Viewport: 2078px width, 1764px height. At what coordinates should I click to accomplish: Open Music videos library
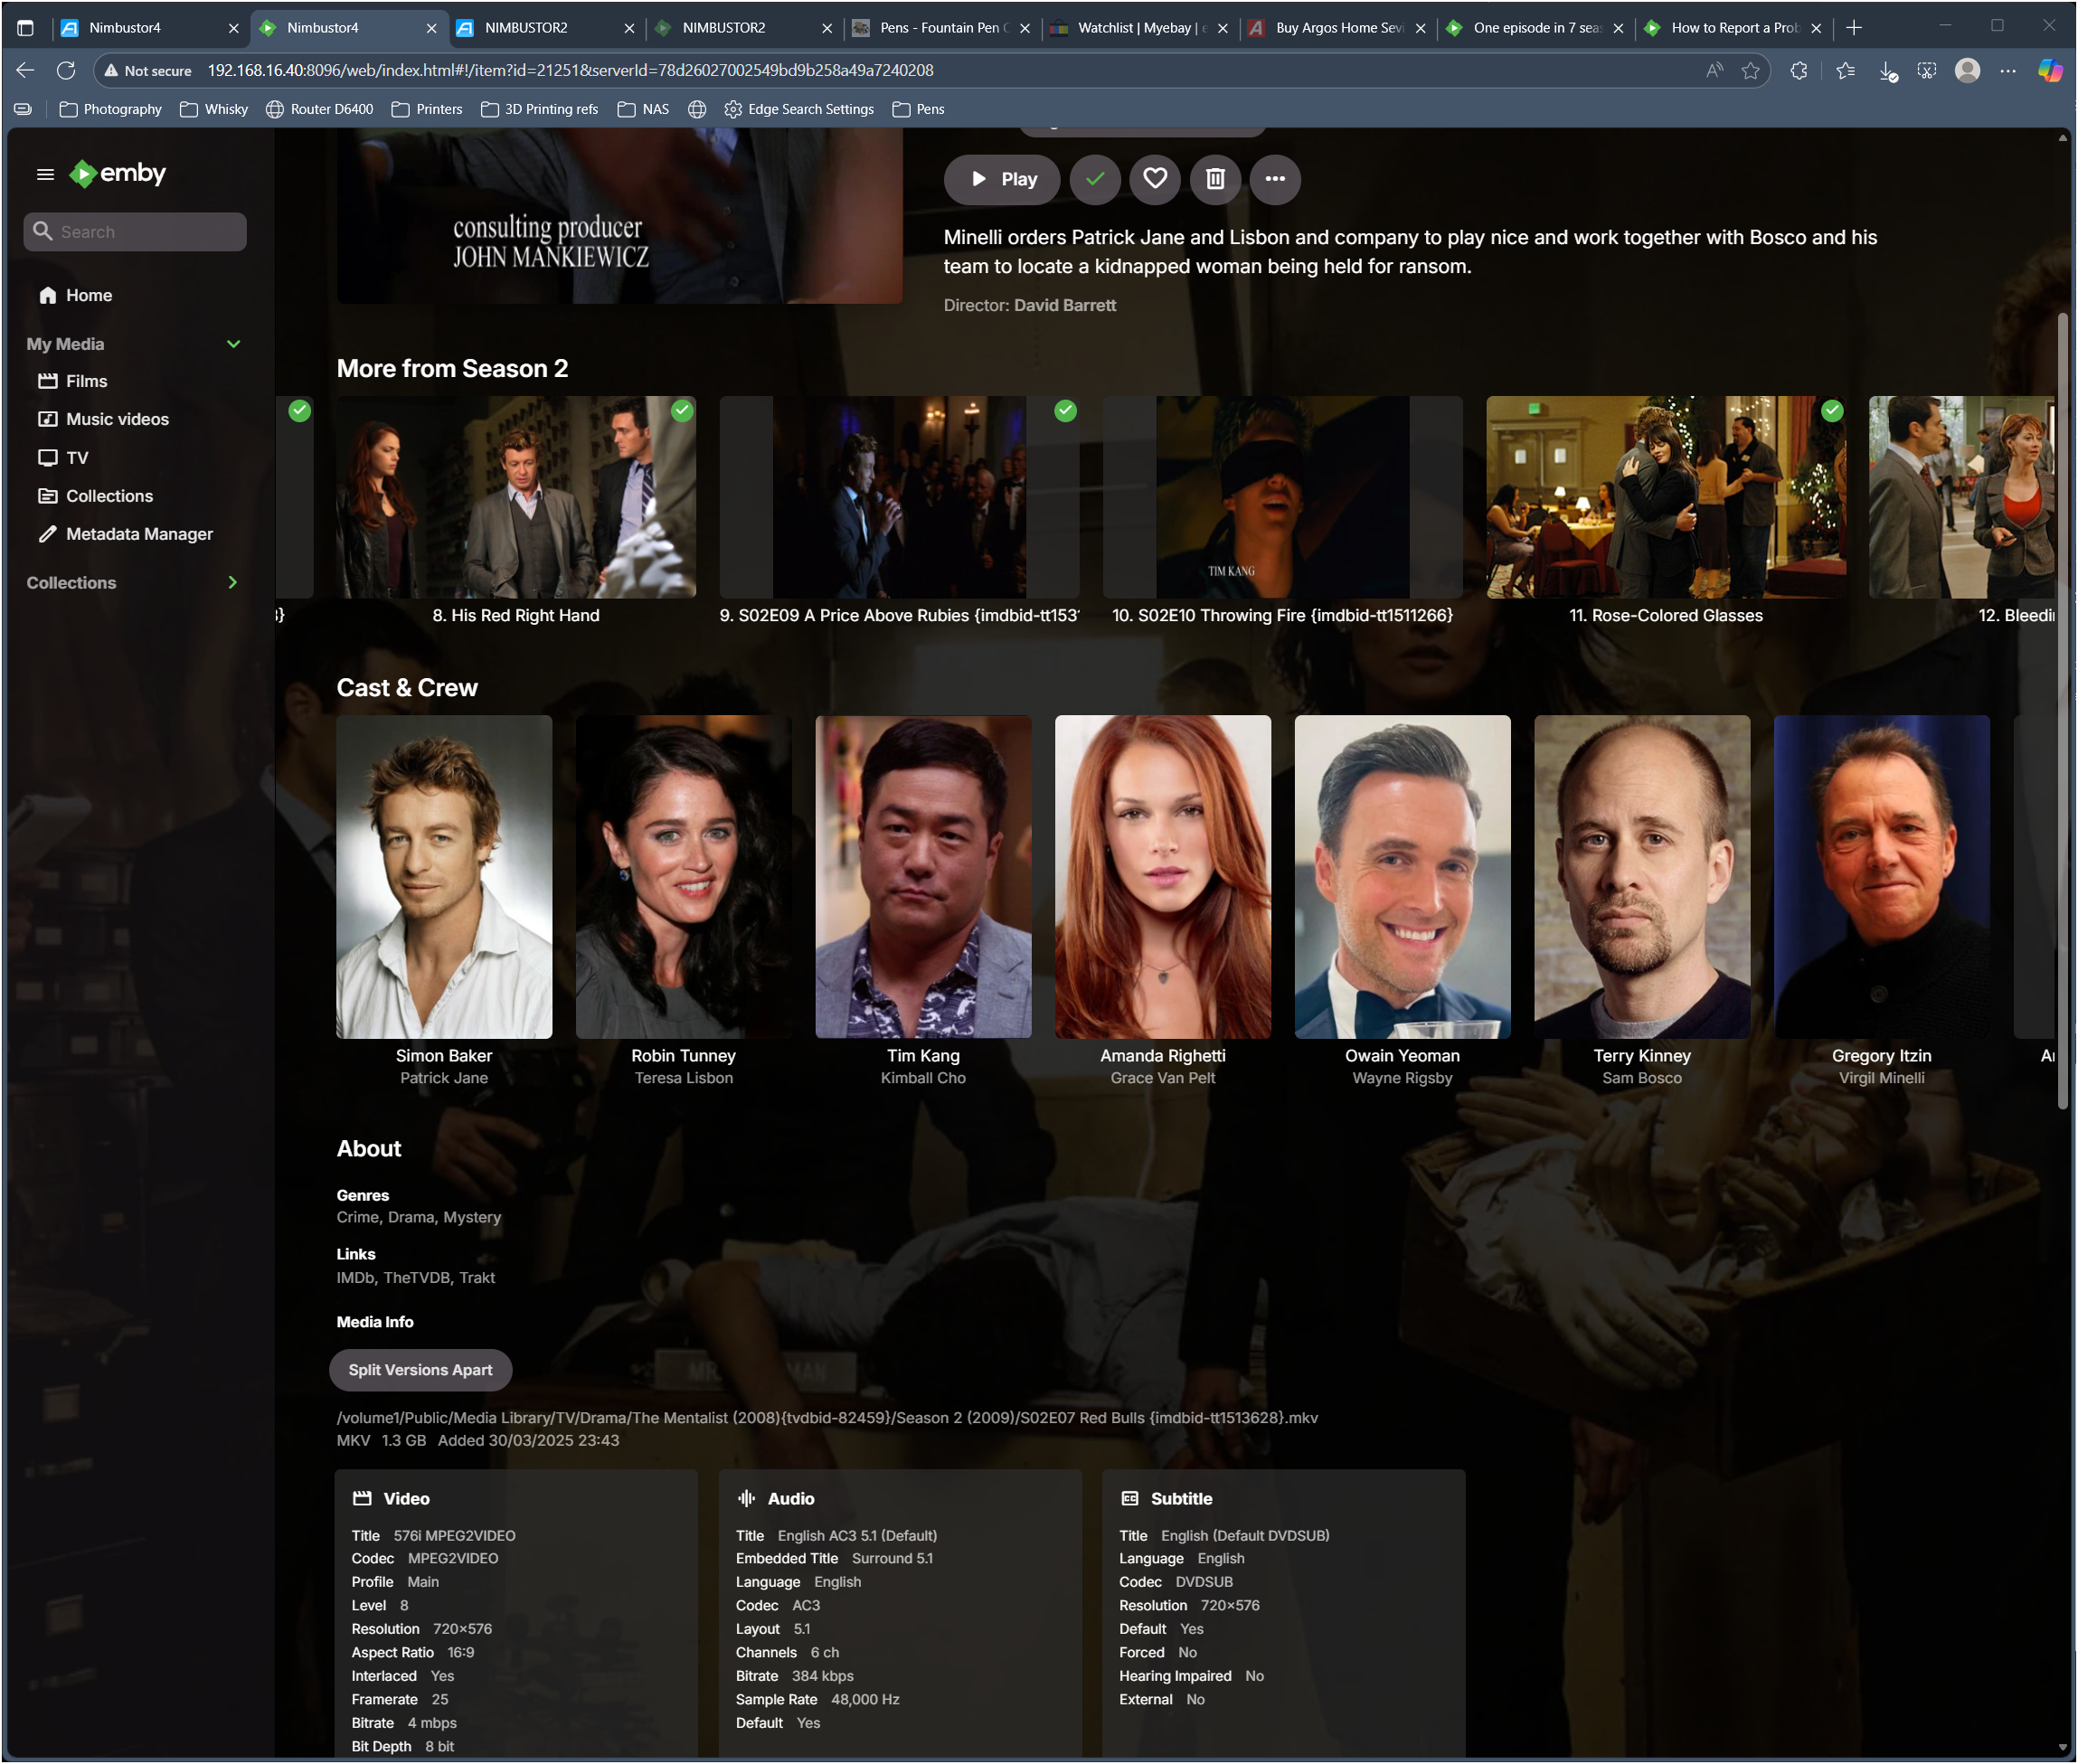[117, 419]
